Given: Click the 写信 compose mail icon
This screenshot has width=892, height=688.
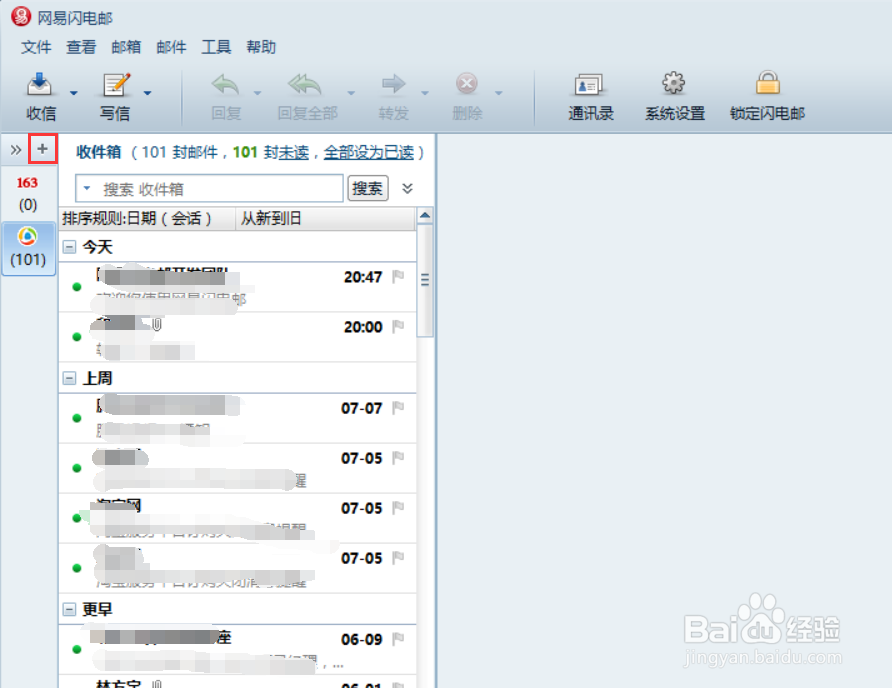Looking at the screenshot, I should [116, 84].
